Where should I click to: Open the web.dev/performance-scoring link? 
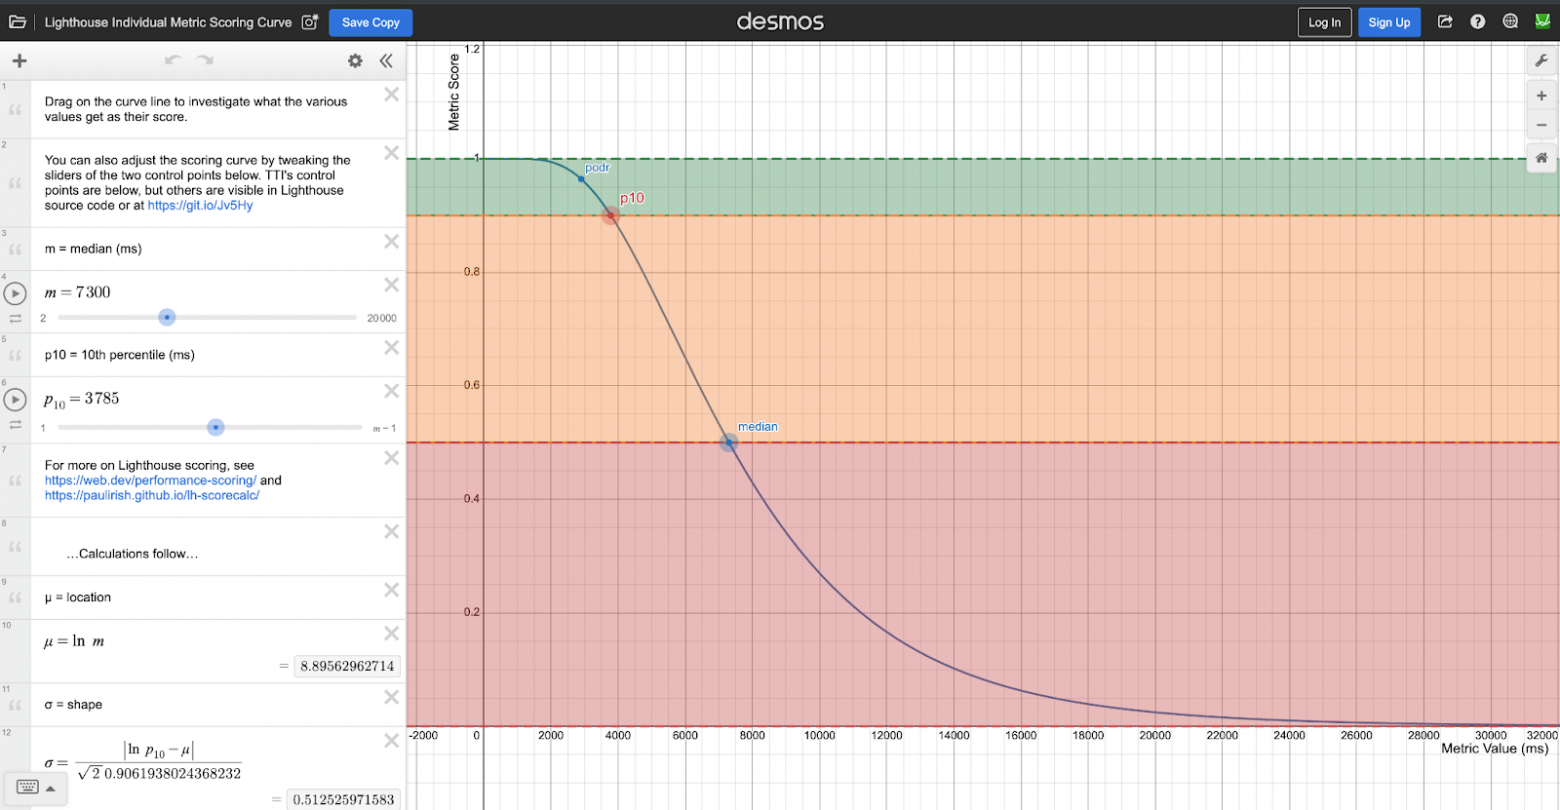coord(151,480)
